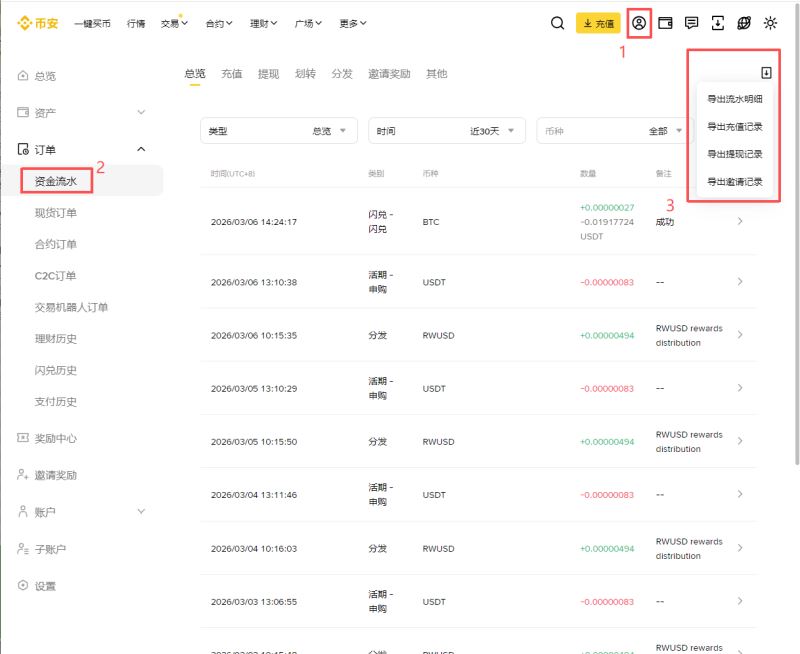Viewport: 800px width, 654px height.
Task: Click the download icon in top bar
Action: (x=717, y=22)
